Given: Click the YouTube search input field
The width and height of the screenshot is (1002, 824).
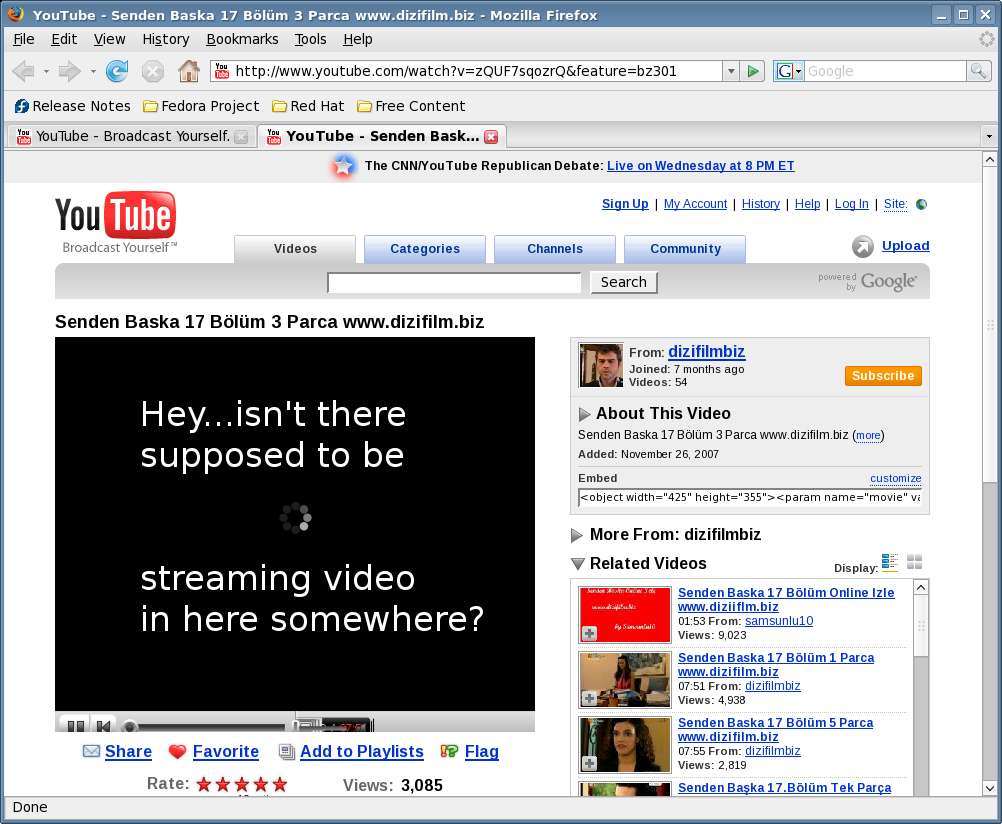Looking at the screenshot, I should (454, 283).
